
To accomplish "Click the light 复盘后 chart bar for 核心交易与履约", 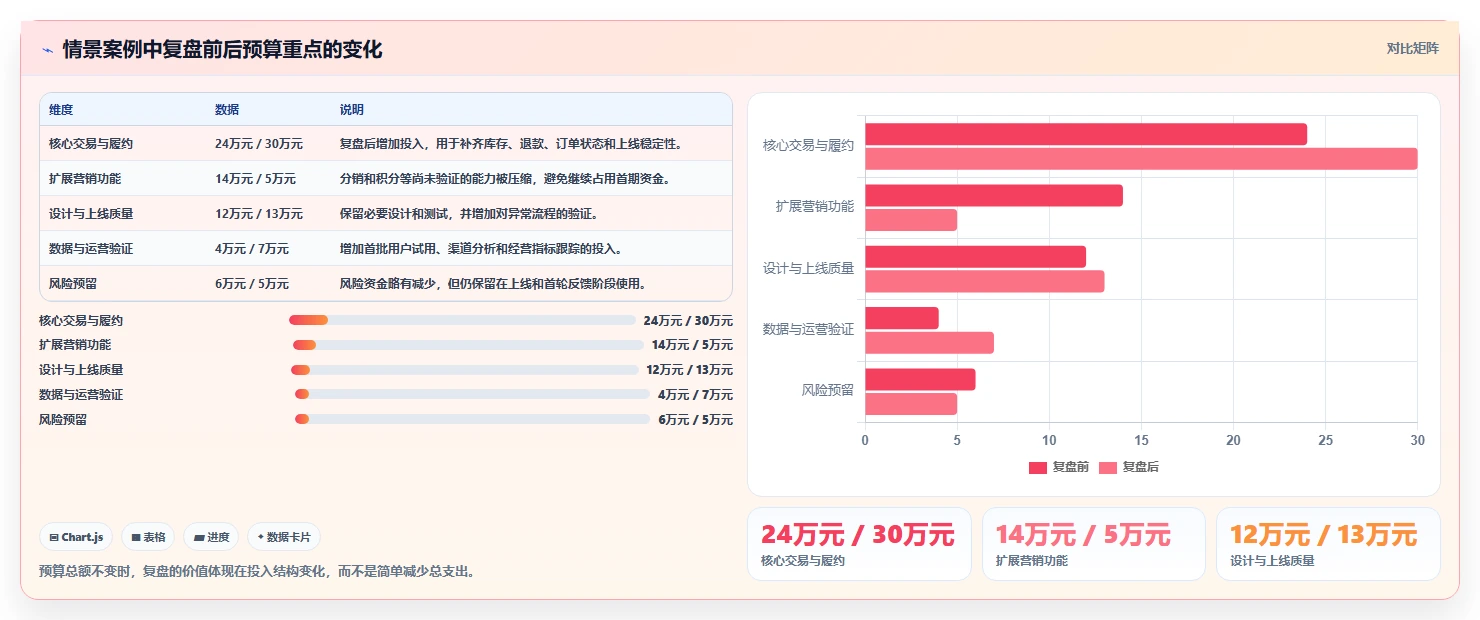I will (x=1141, y=158).
